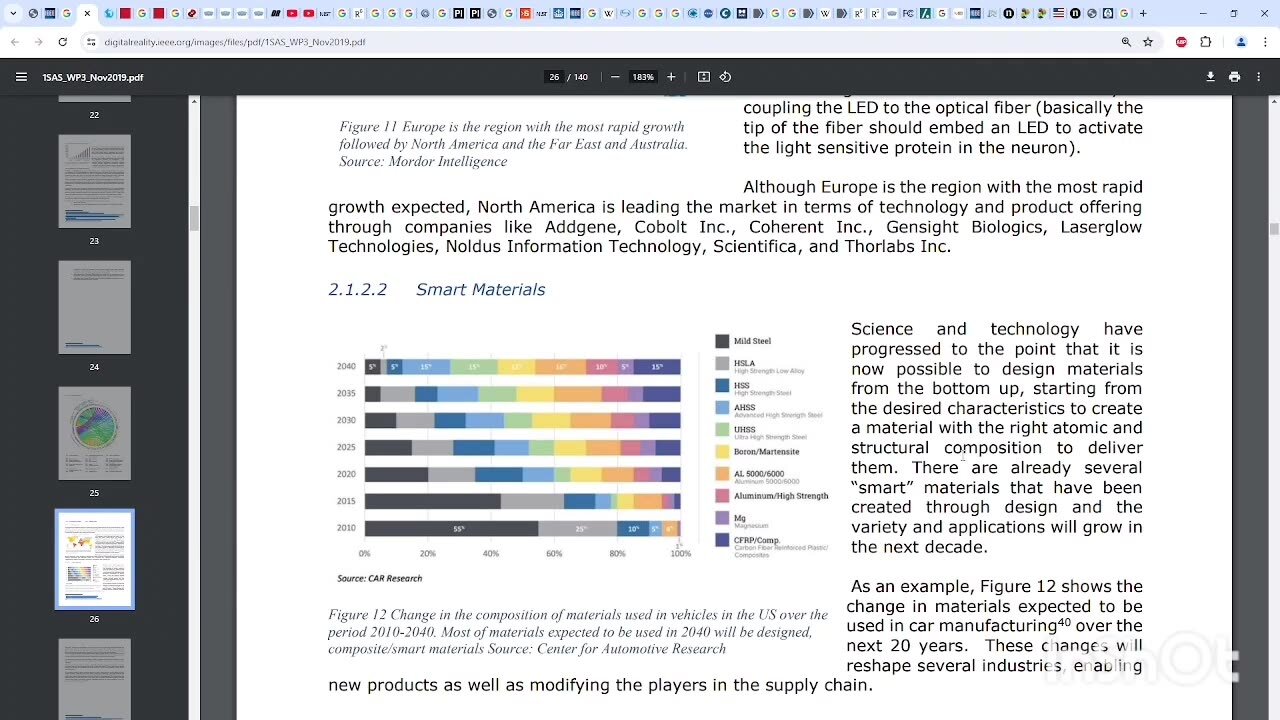Open the Extensions puzzle icon
The width and height of the screenshot is (1280, 720).
[x=1205, y=42]
